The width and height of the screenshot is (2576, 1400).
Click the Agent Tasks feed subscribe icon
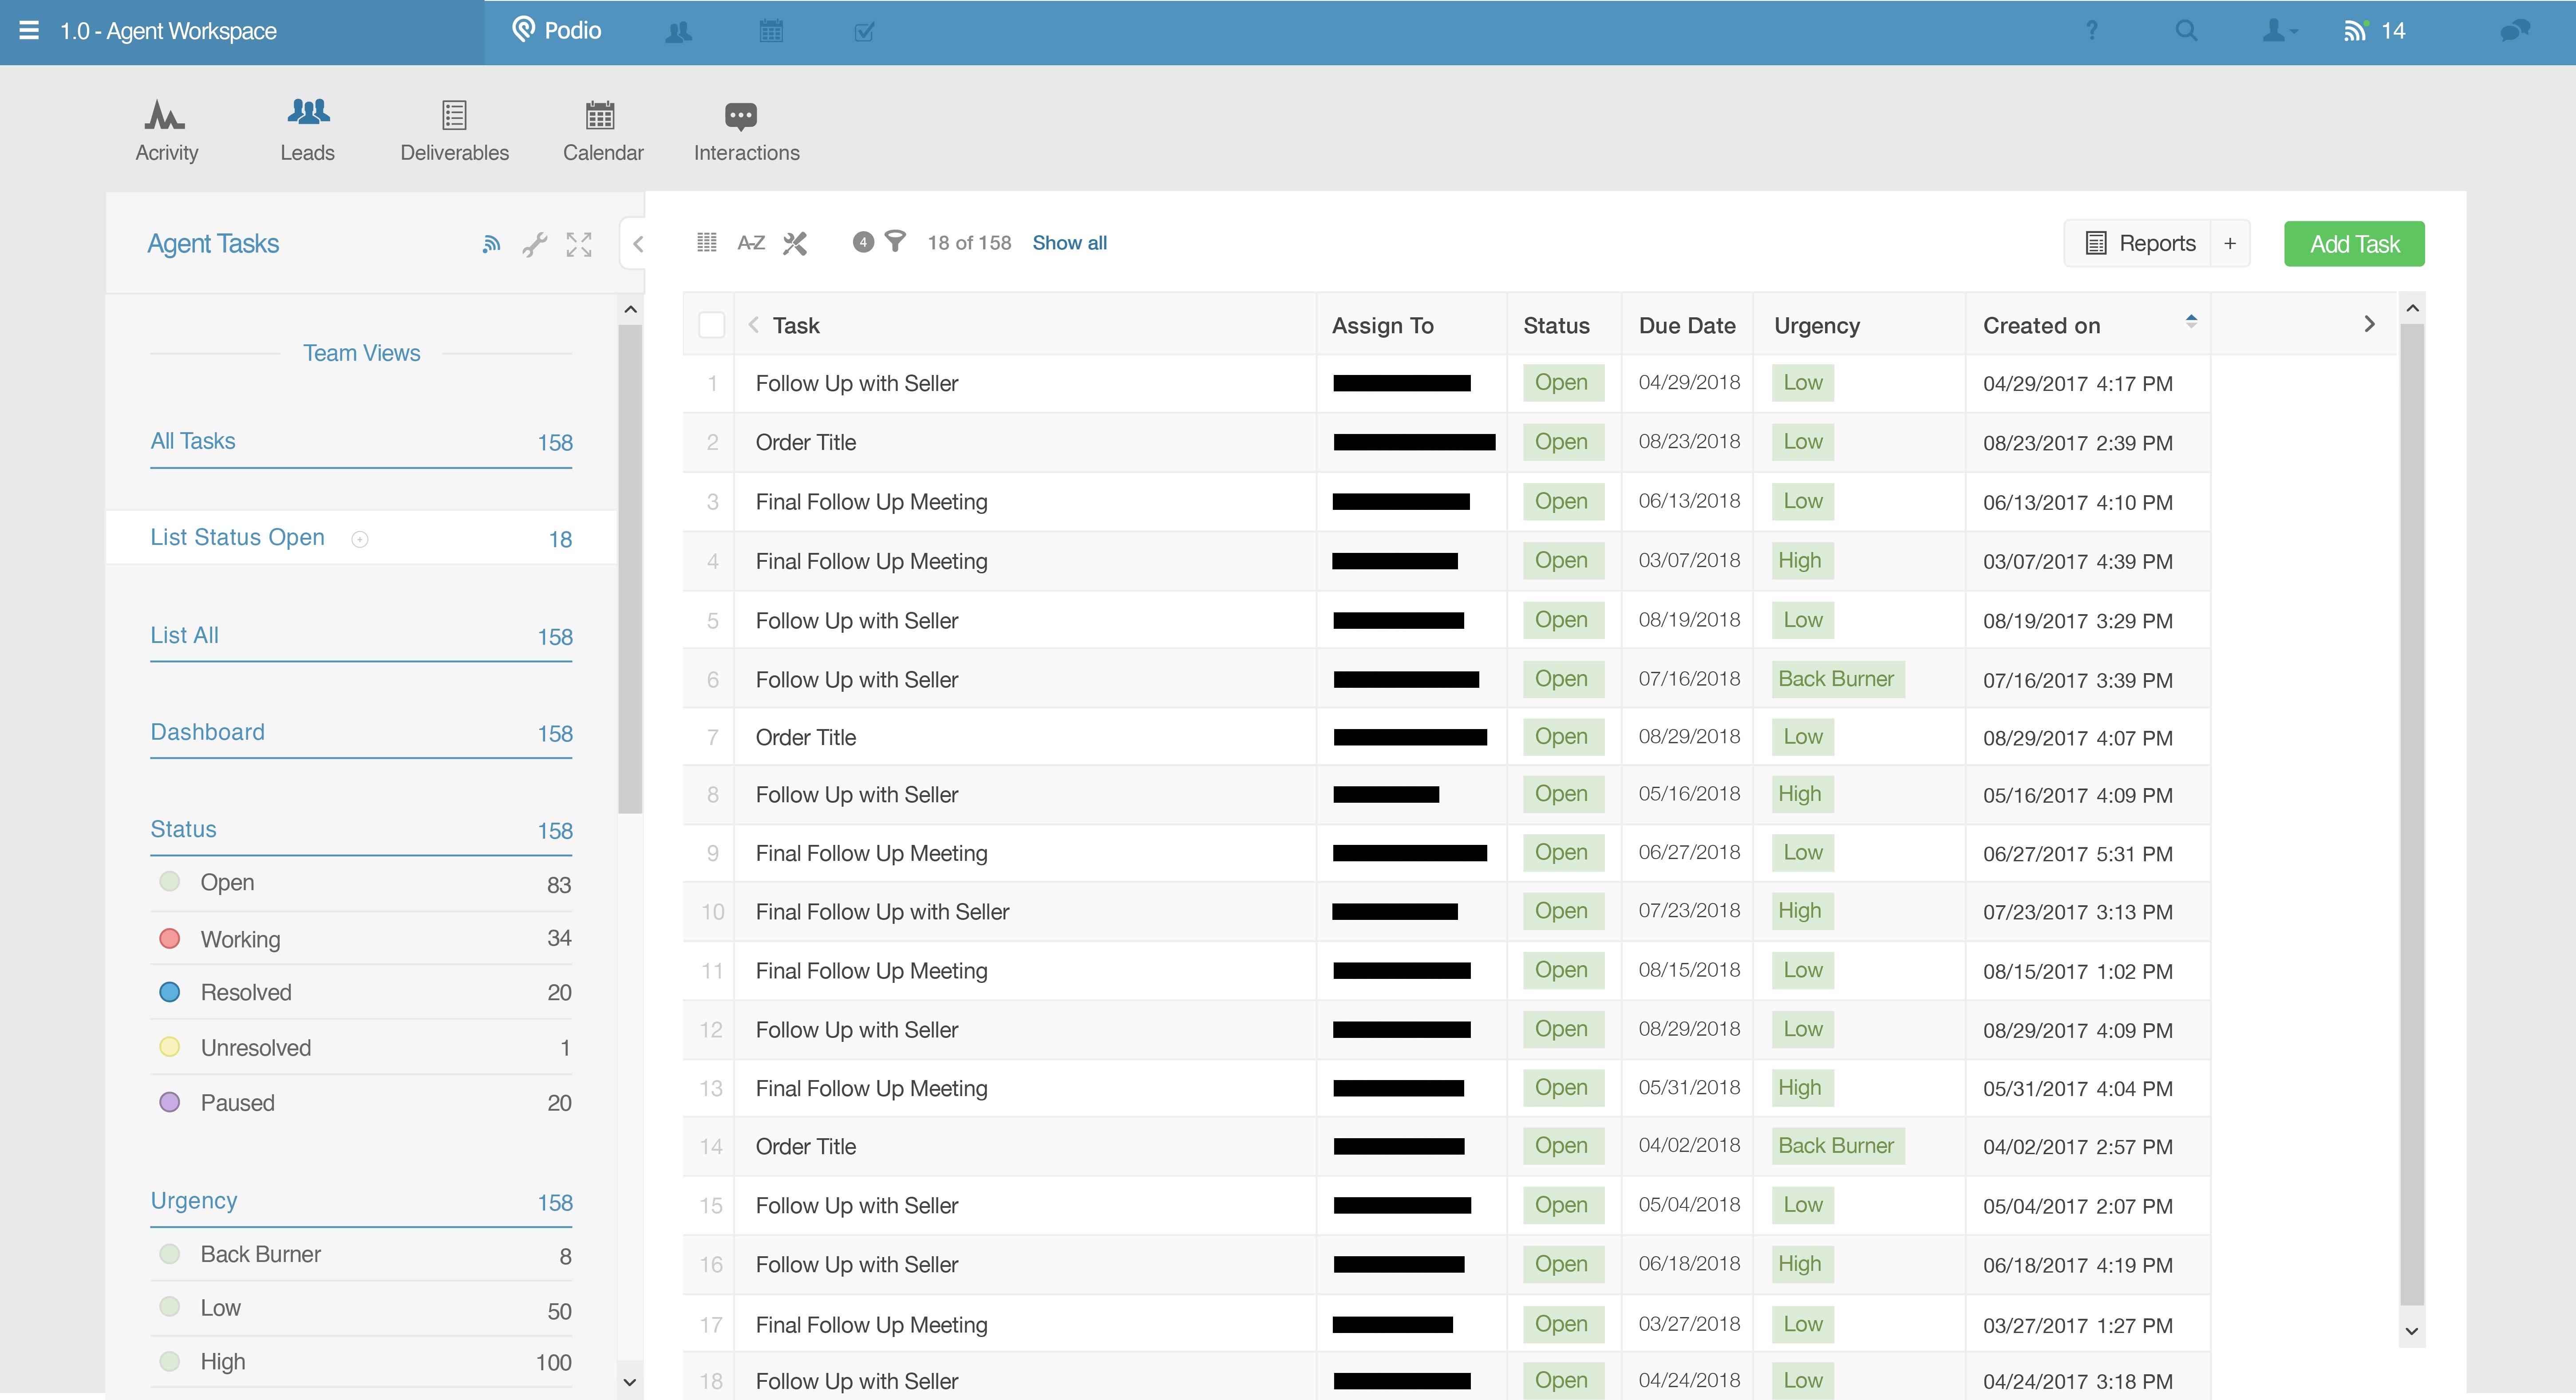pyautogui.click(x=490, y=243)
